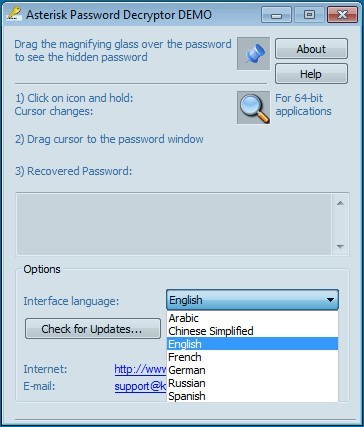Click the magnifying glass password finder icon
Viewport: 364px width, 427px height.
[x=253, y=108]
